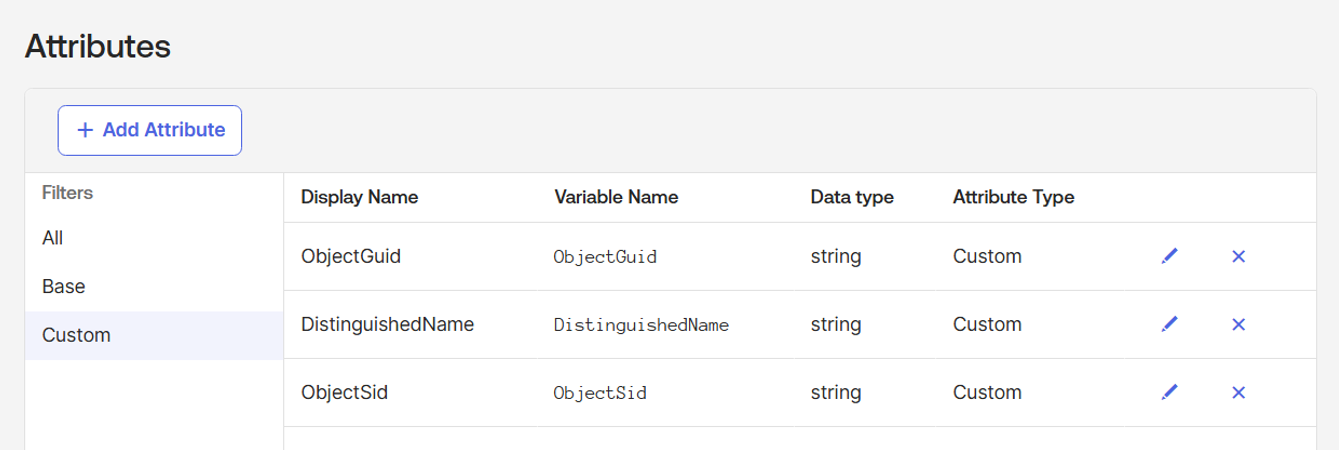
Task: Select the ObjectSid display name cell
Action: point(344,392)
